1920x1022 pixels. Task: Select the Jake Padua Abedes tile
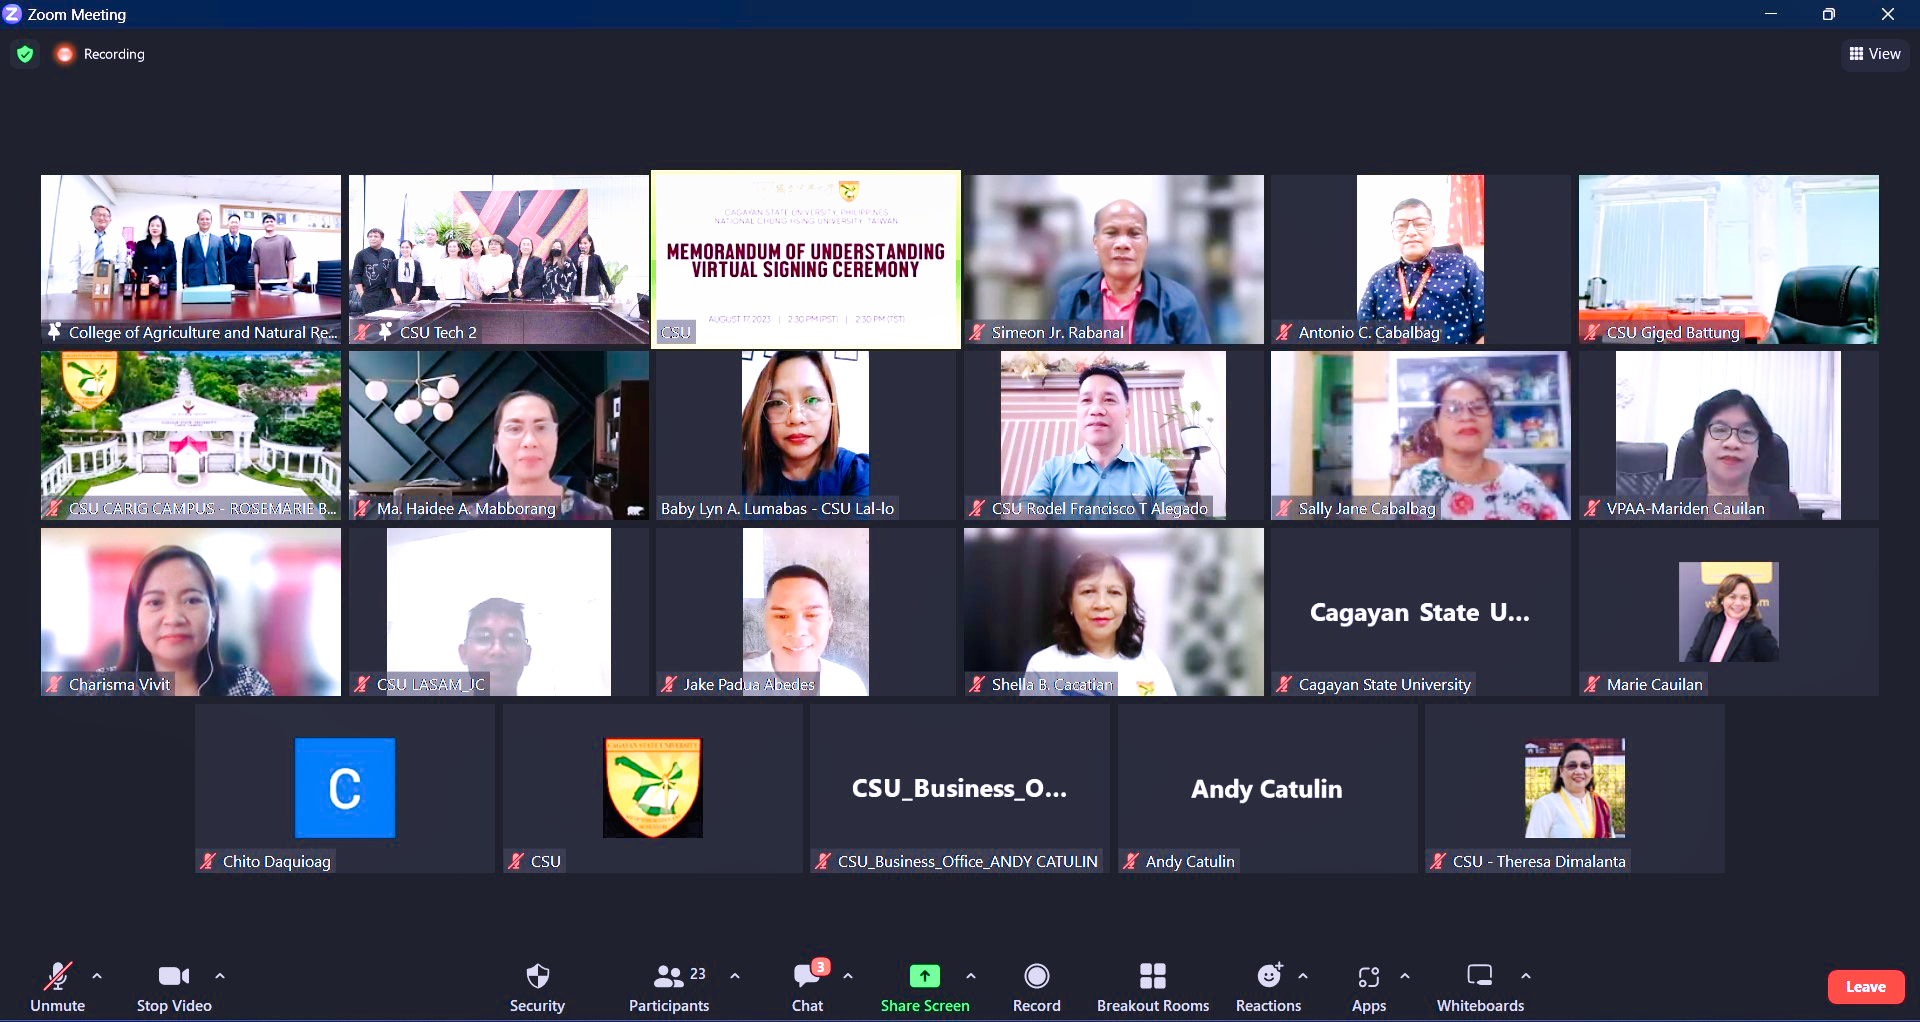coord(806,612)
